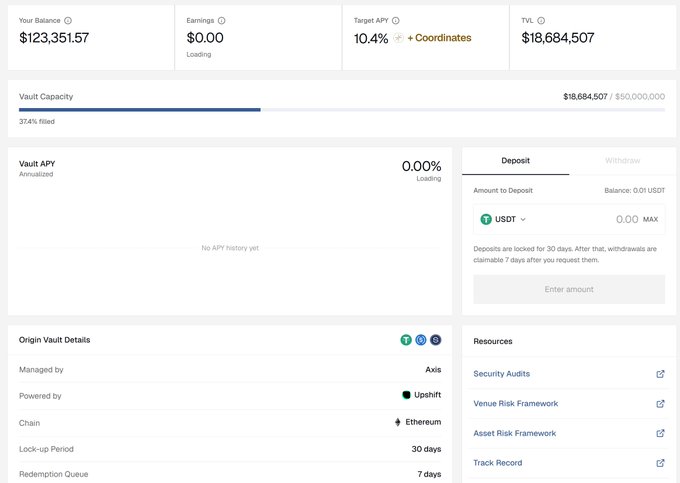680x483 pixels.
Task: Click the Redemption Queue label
Action: point(54,474)
